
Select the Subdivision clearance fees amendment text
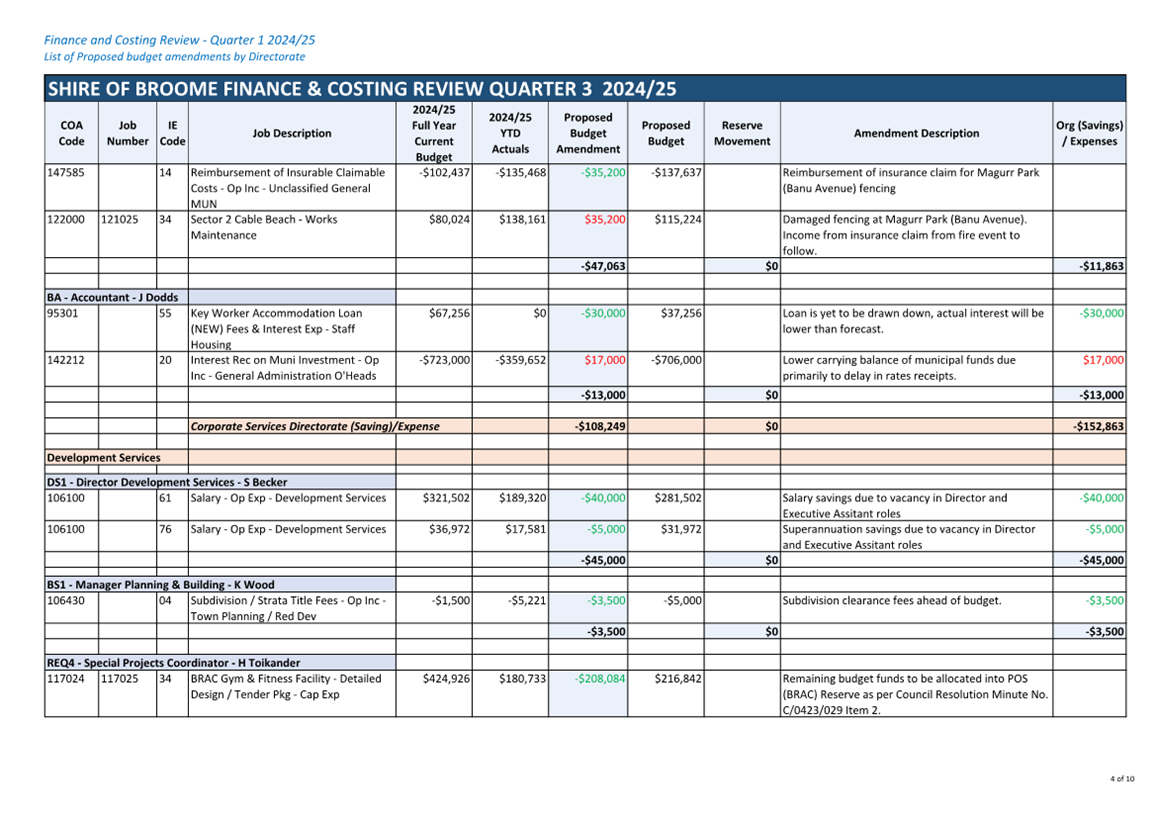click(x=892, y=600)
